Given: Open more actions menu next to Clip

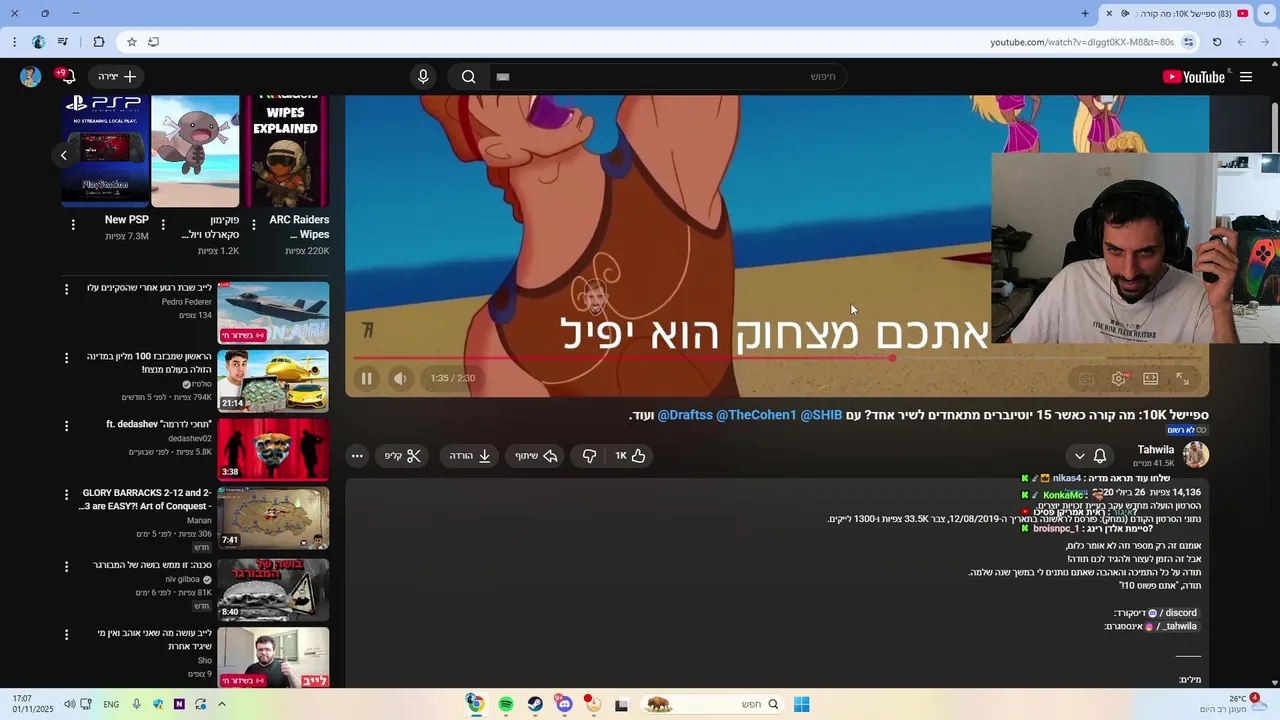Looking at the screenshot, I should tap(357, 456).
